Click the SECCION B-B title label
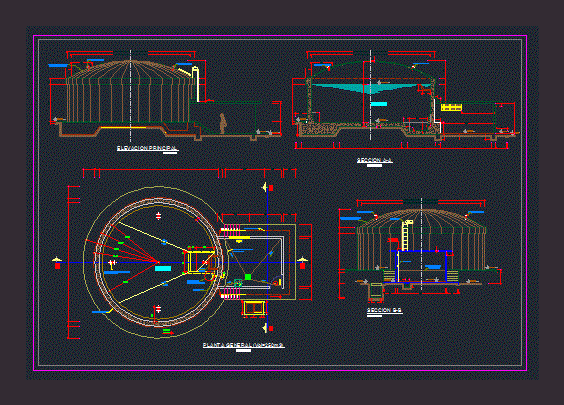Screen dimensions: 564x405 click(x=384, y=310)
